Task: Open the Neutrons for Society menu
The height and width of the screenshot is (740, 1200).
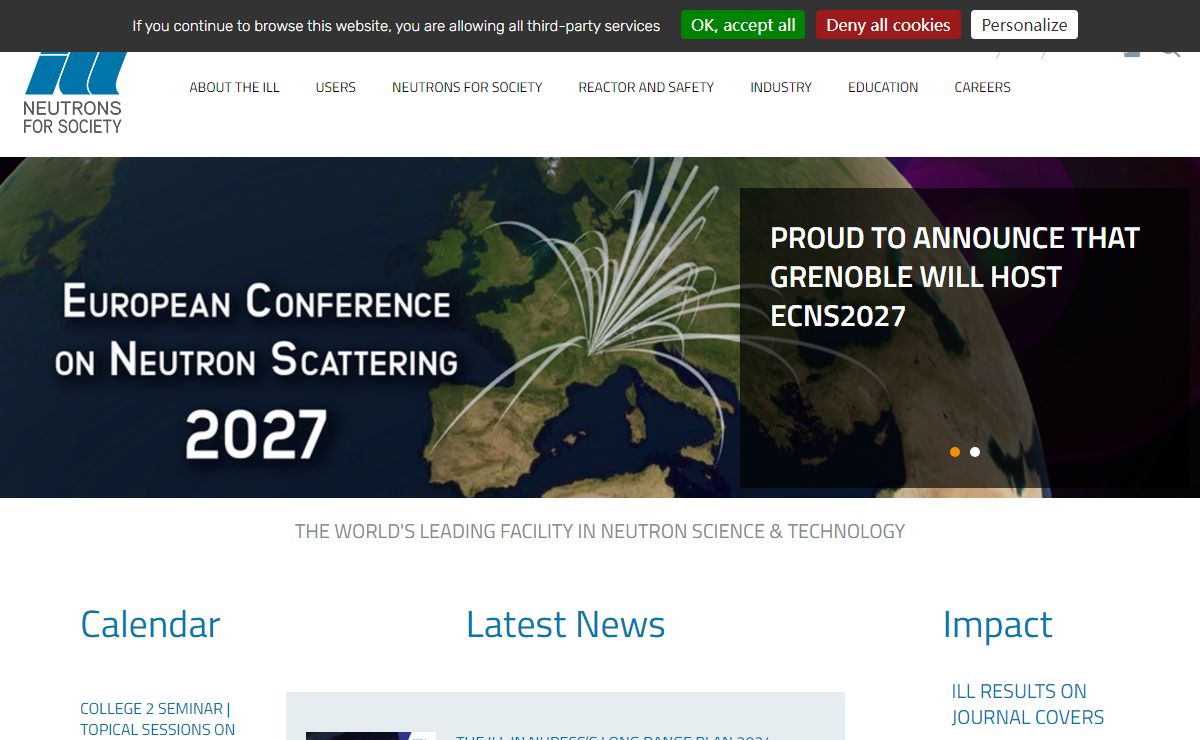Action: coord(467,87)
